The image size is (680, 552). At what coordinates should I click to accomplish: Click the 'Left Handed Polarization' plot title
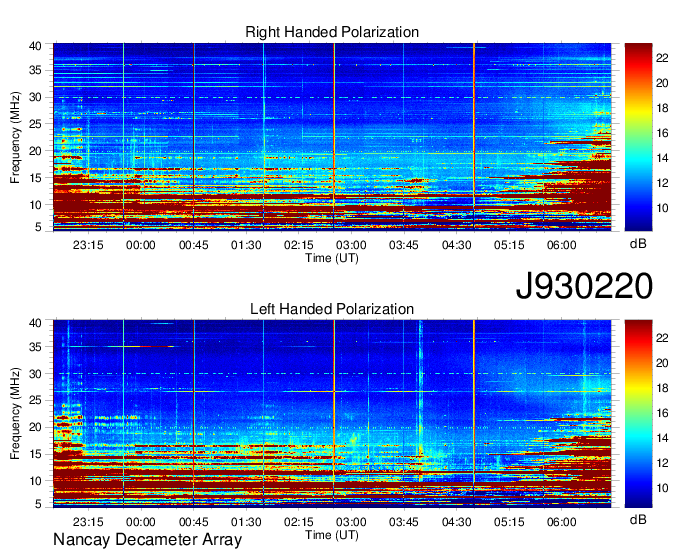(x=332, y=309)
